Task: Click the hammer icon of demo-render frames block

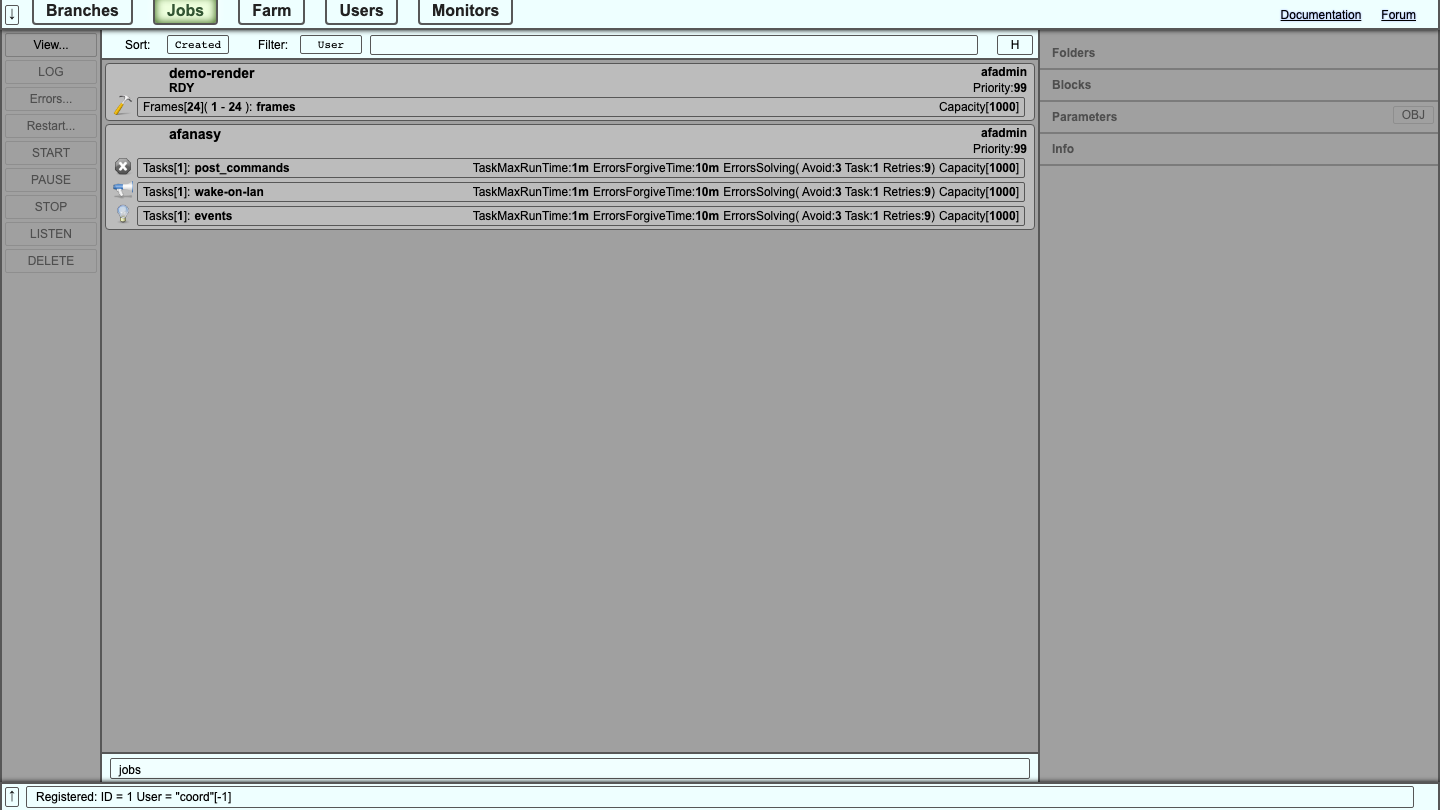Action: tap(123, 105)
